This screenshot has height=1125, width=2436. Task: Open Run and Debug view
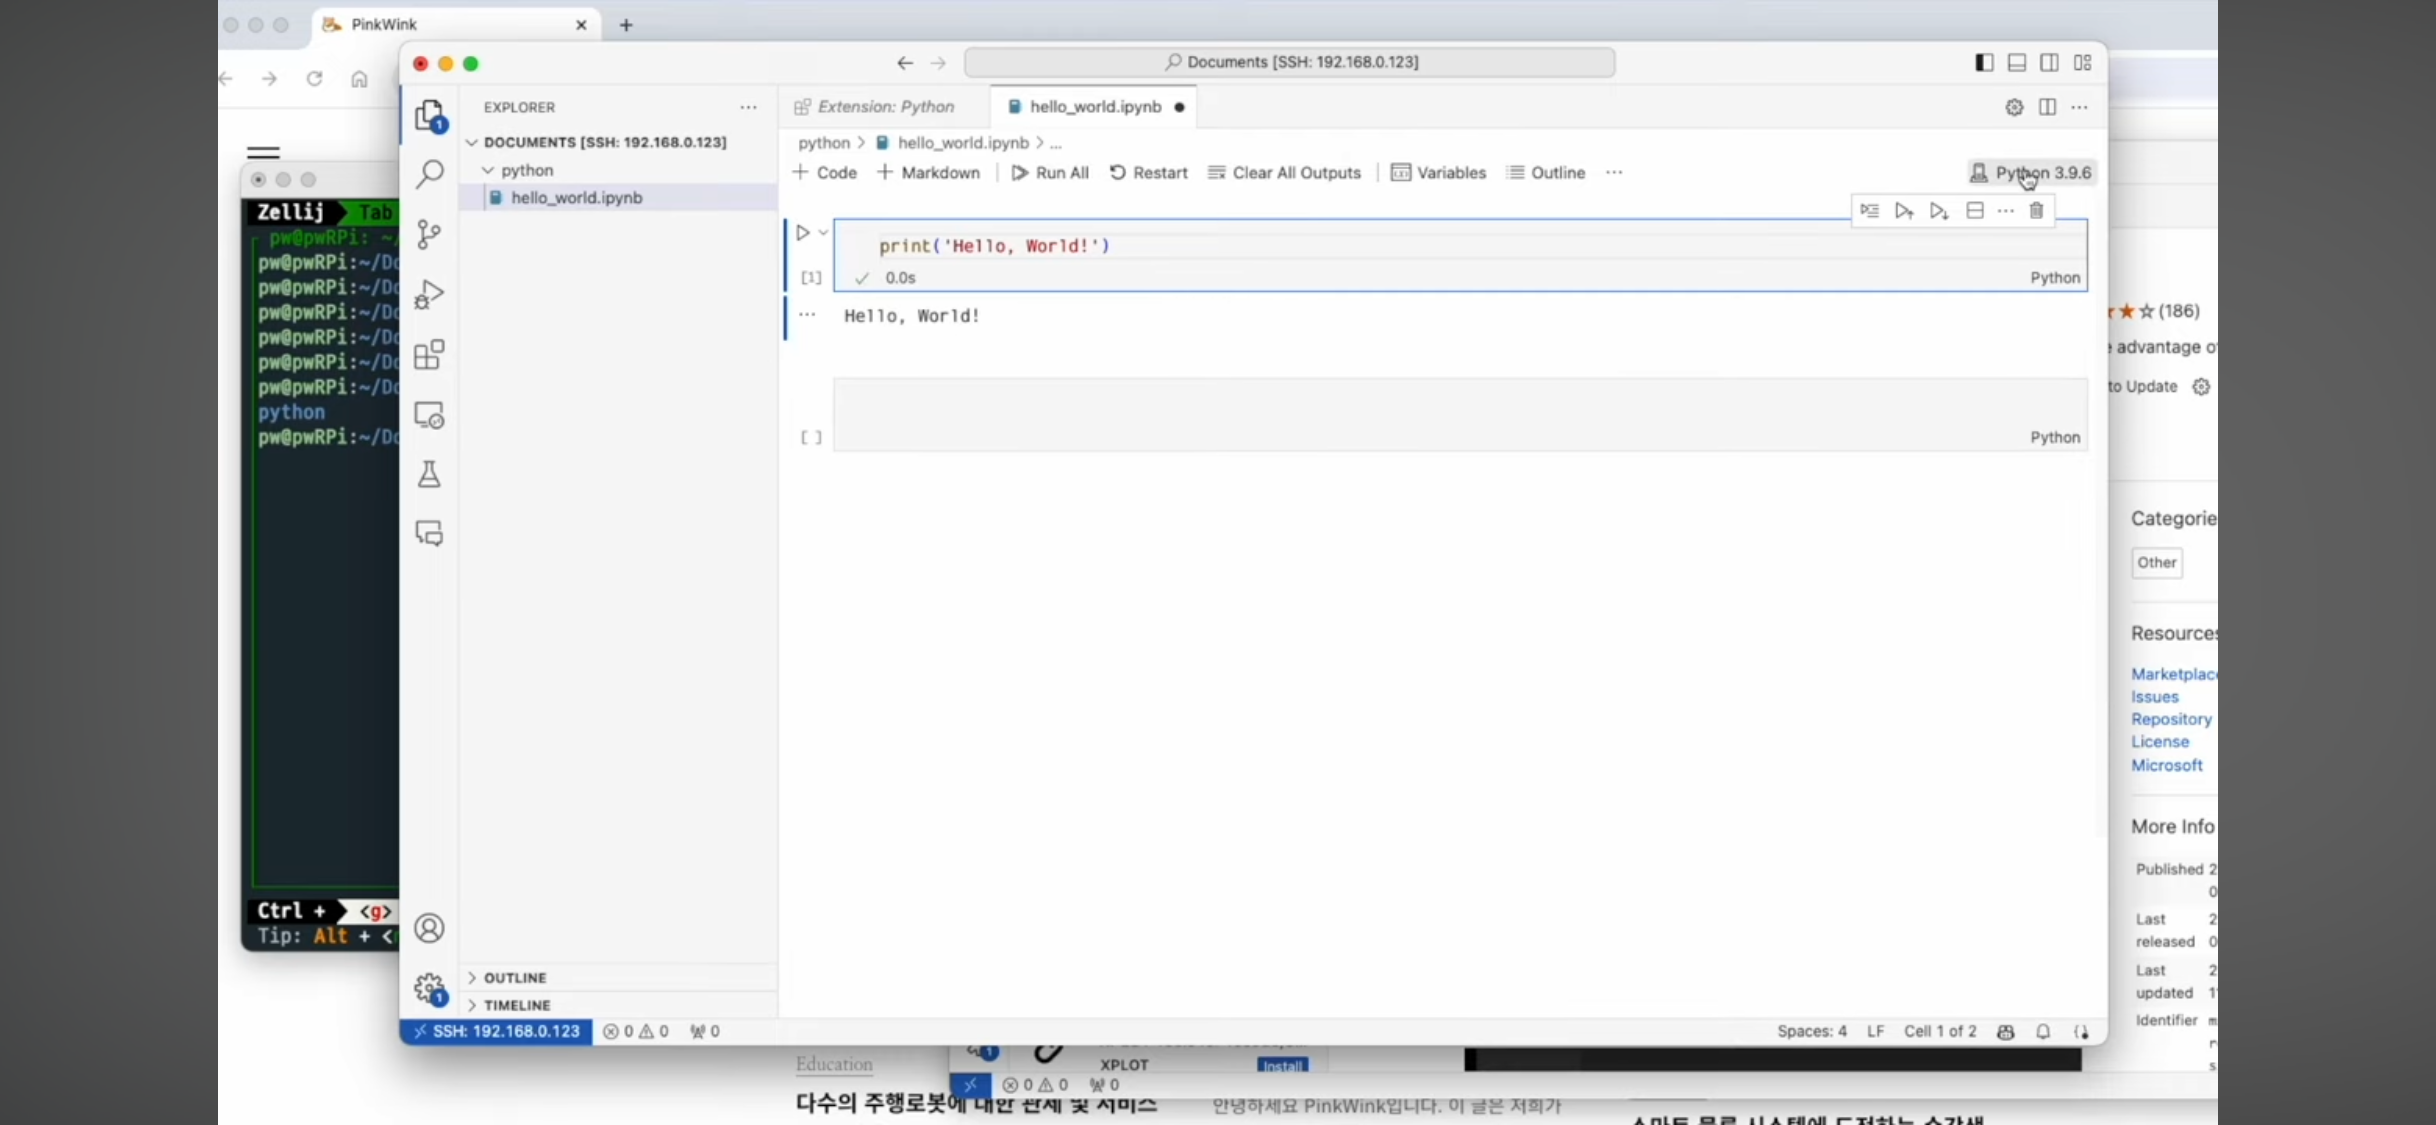429,294
